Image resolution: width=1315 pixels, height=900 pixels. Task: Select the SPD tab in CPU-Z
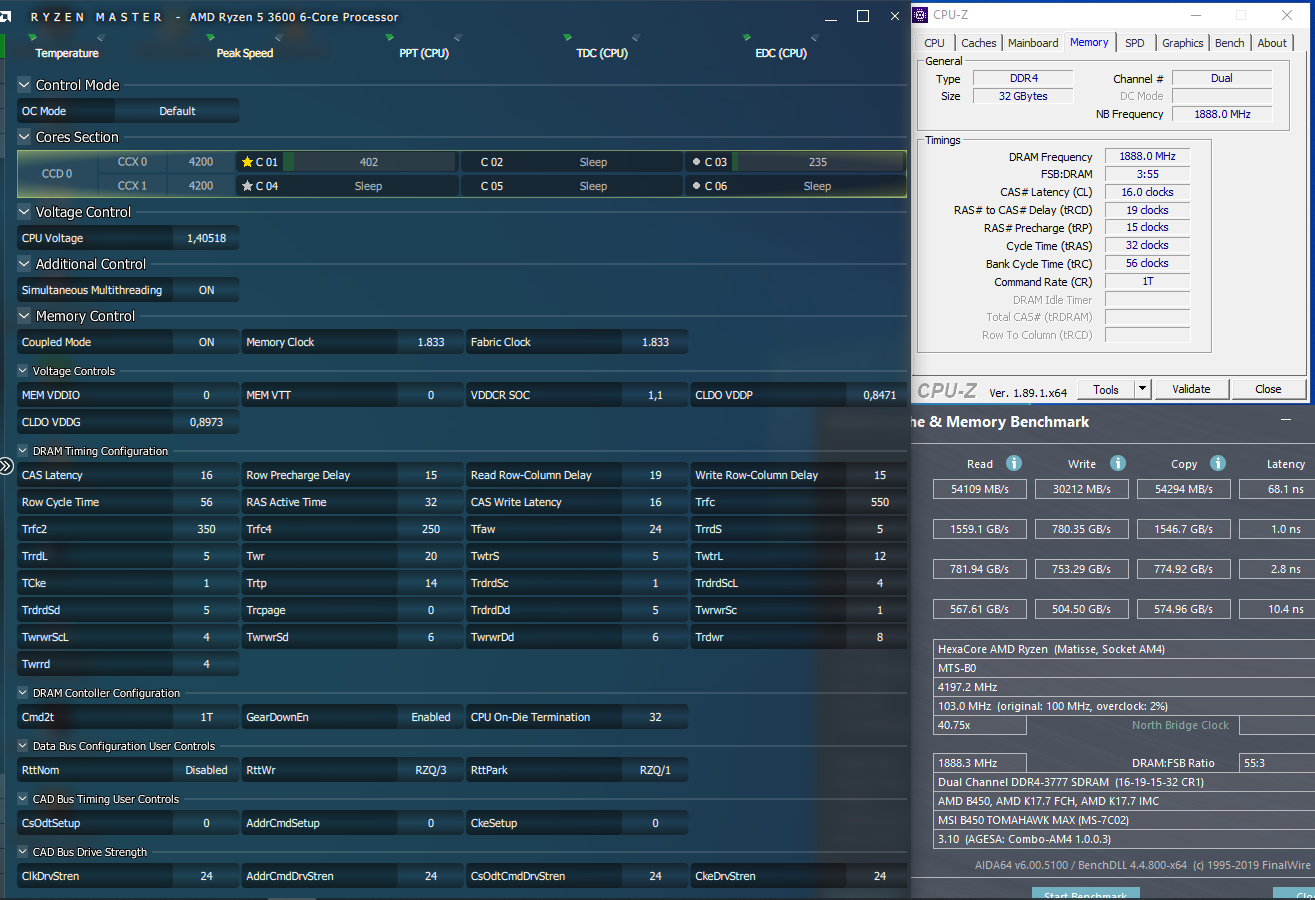click(x=1135, y=43)
